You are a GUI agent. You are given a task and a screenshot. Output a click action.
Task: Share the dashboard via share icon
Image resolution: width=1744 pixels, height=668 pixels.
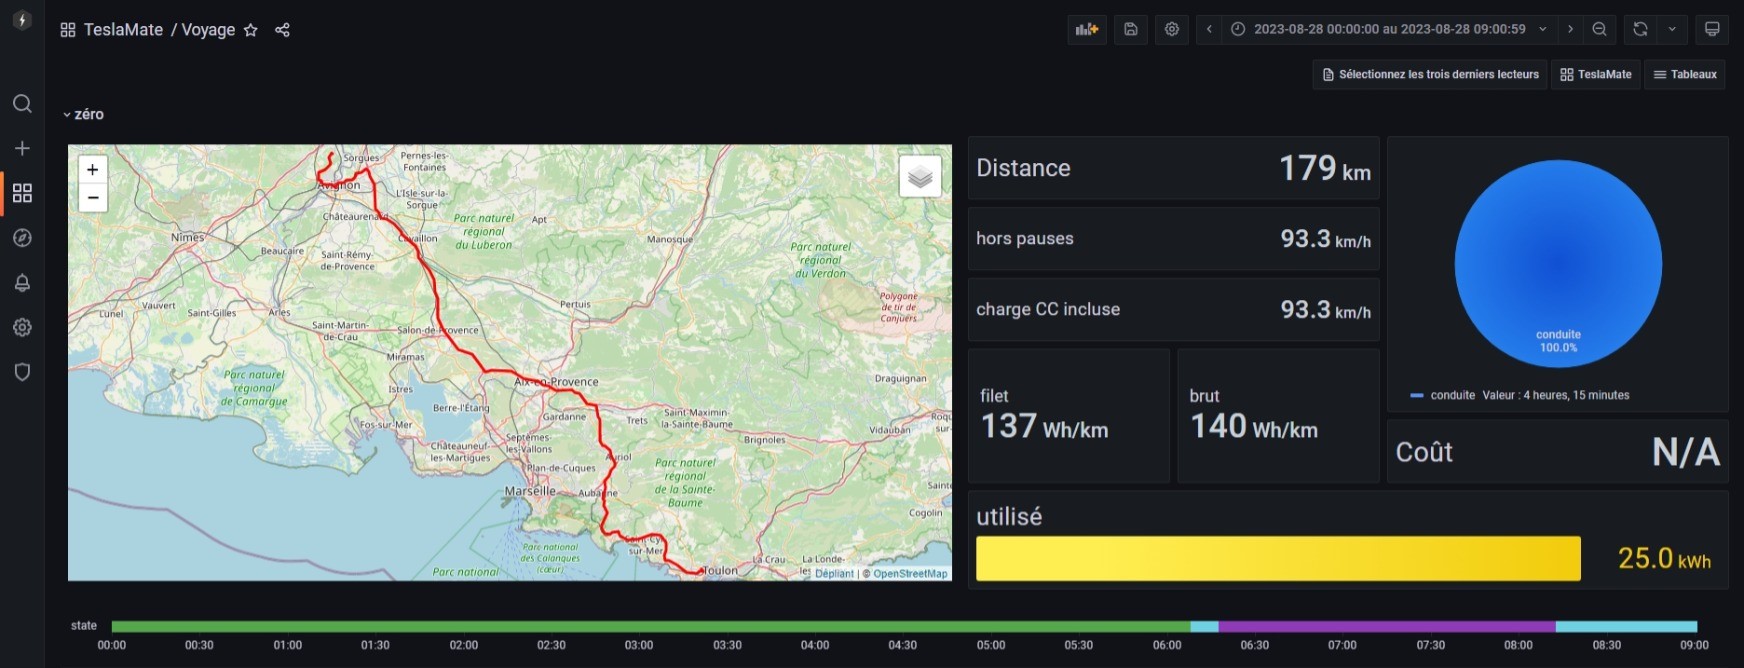pyautogui.click(x=283, y=30)
